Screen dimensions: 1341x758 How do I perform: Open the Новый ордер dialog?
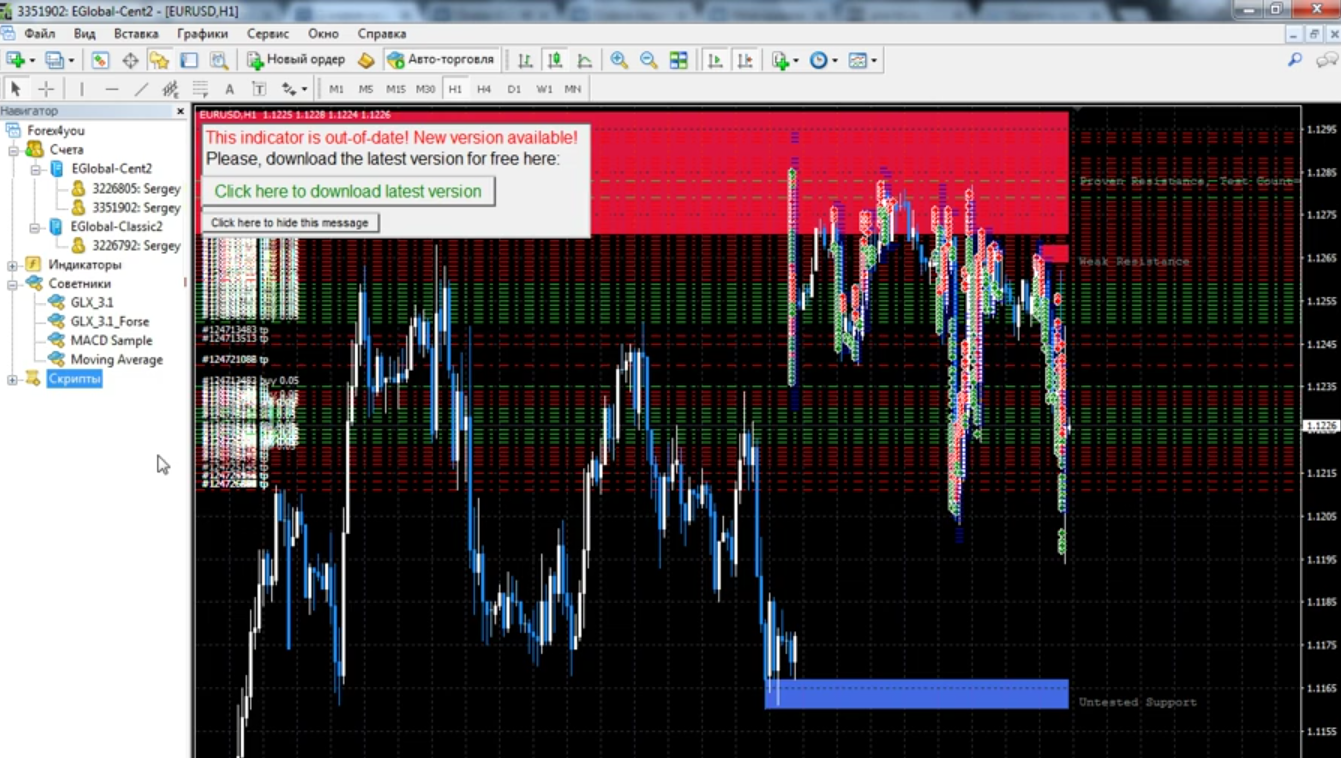coord(296,60)
